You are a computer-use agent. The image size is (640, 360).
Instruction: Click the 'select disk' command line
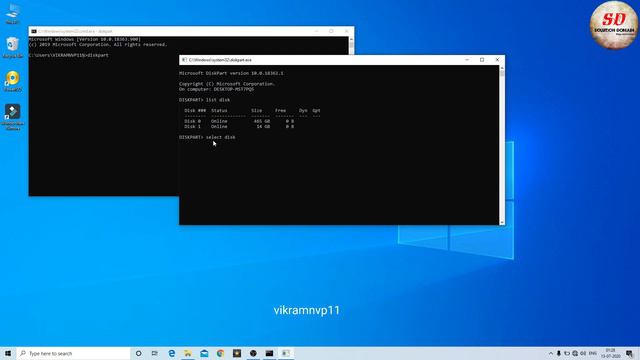click(207, 137)
